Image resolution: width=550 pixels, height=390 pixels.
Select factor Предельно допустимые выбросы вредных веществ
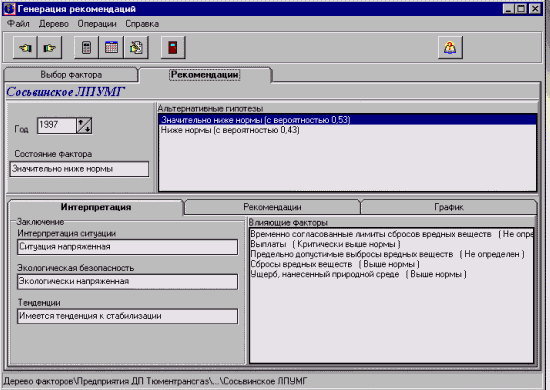[x=391, y=254]
